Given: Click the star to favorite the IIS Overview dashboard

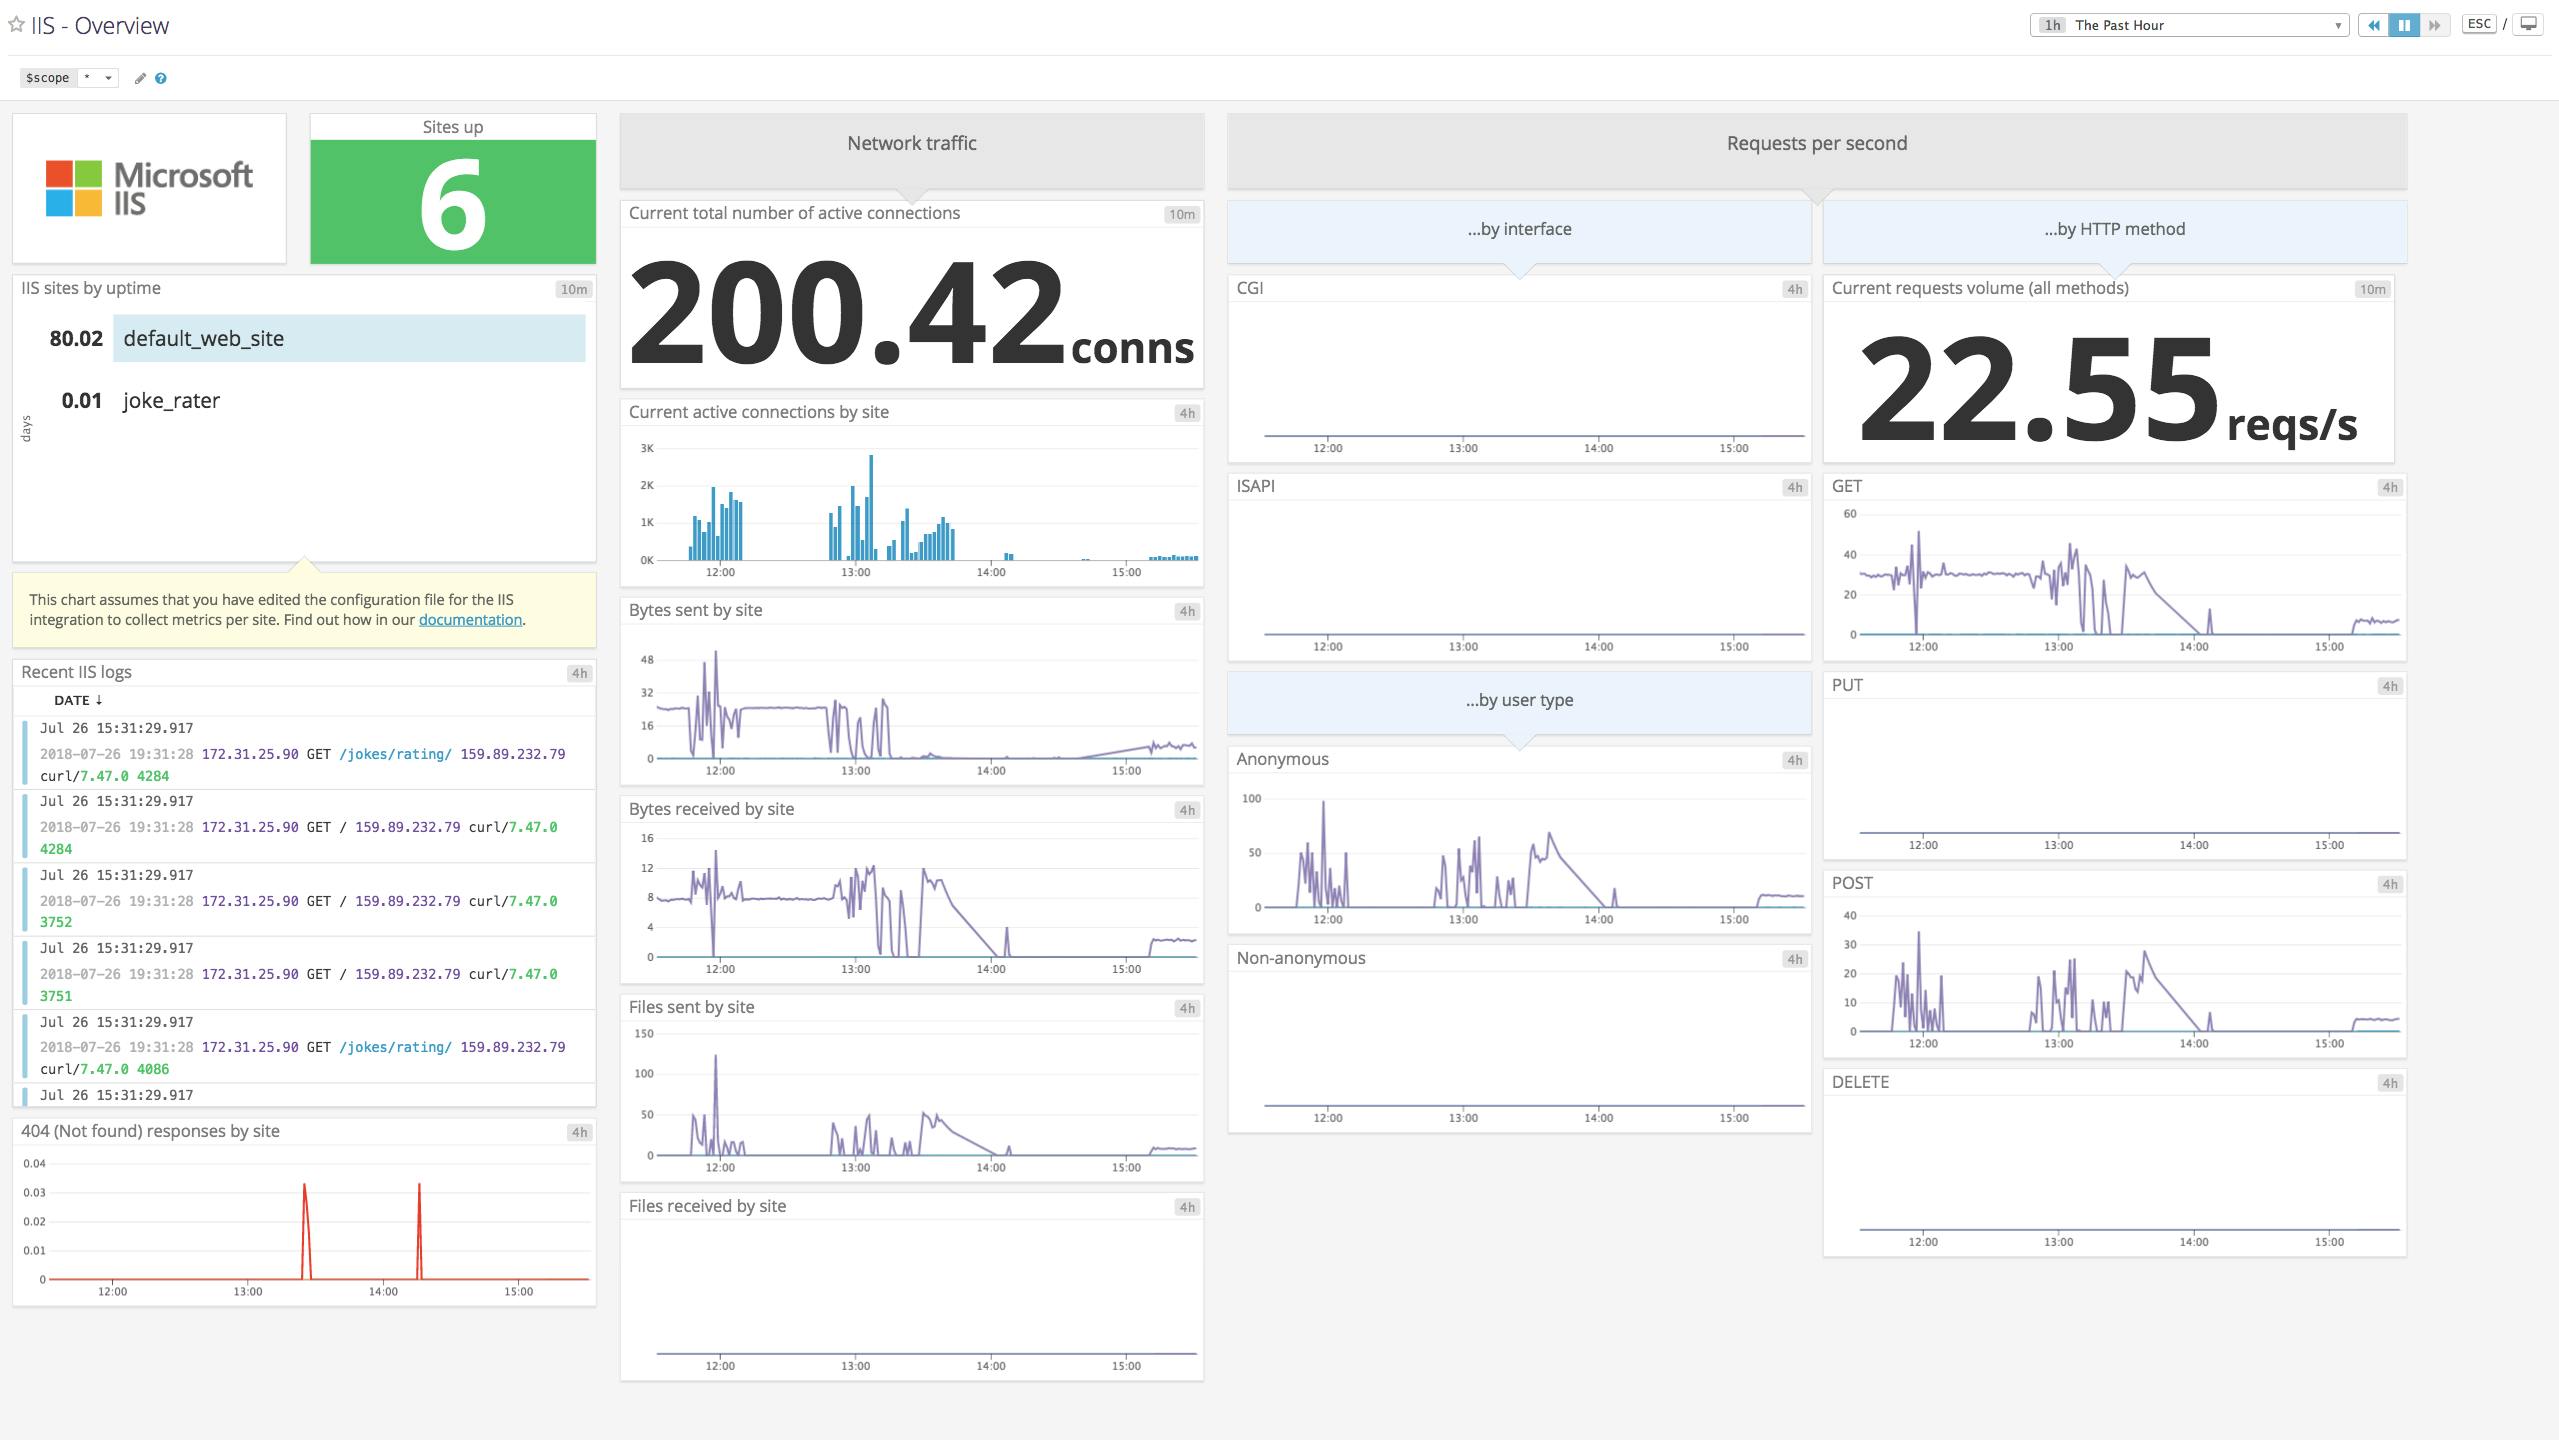Looking at the screenshot, I should (x=15, y=25).
